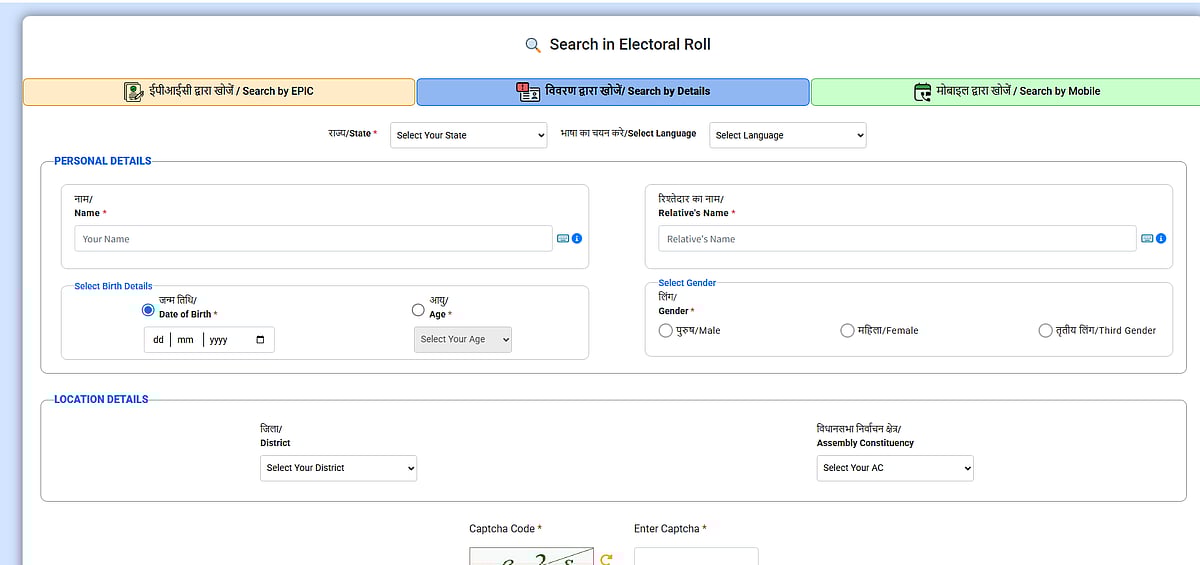Screen dimensions: 1200x565
Task: Choose Third Gender radio option
Action: [1045, 330]
